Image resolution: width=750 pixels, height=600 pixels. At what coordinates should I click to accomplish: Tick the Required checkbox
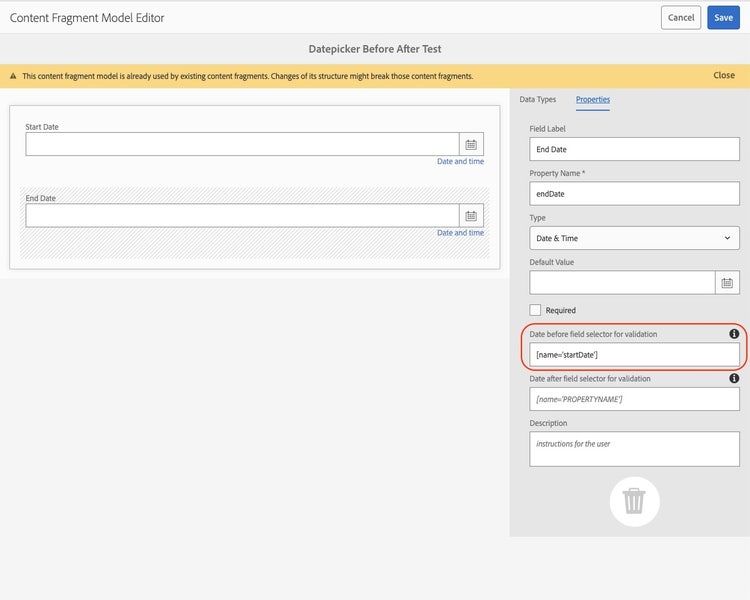tap(535, 310)
